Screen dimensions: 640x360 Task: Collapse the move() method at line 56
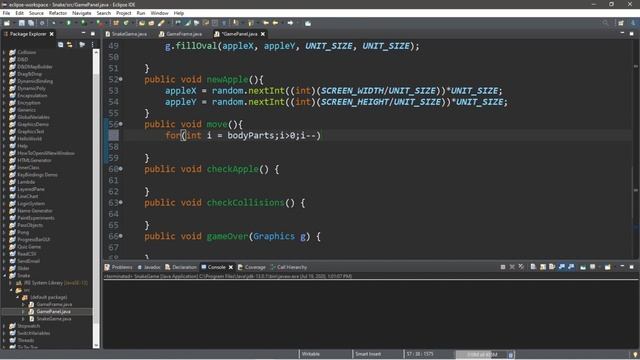pyautogui.click(x=120, y=124)
